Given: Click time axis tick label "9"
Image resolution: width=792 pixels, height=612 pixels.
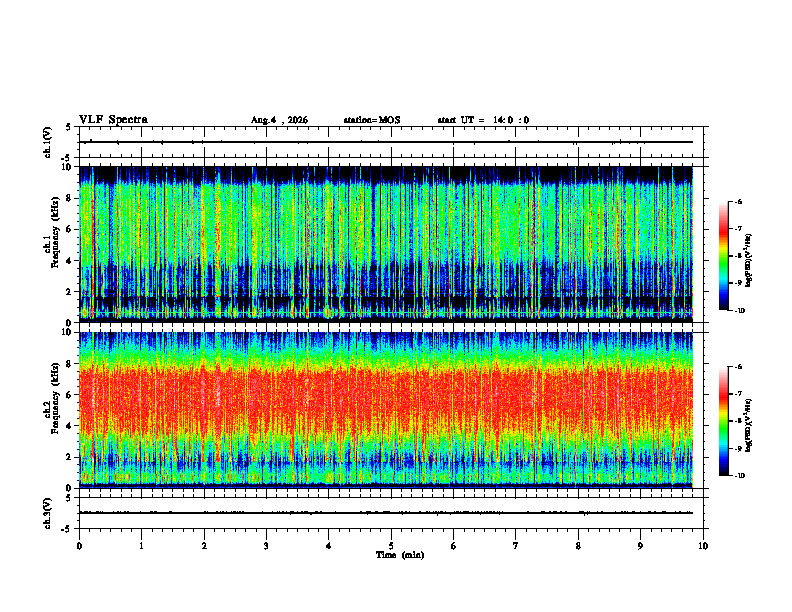Looking at the screenshot, I should tap(640, 546).
